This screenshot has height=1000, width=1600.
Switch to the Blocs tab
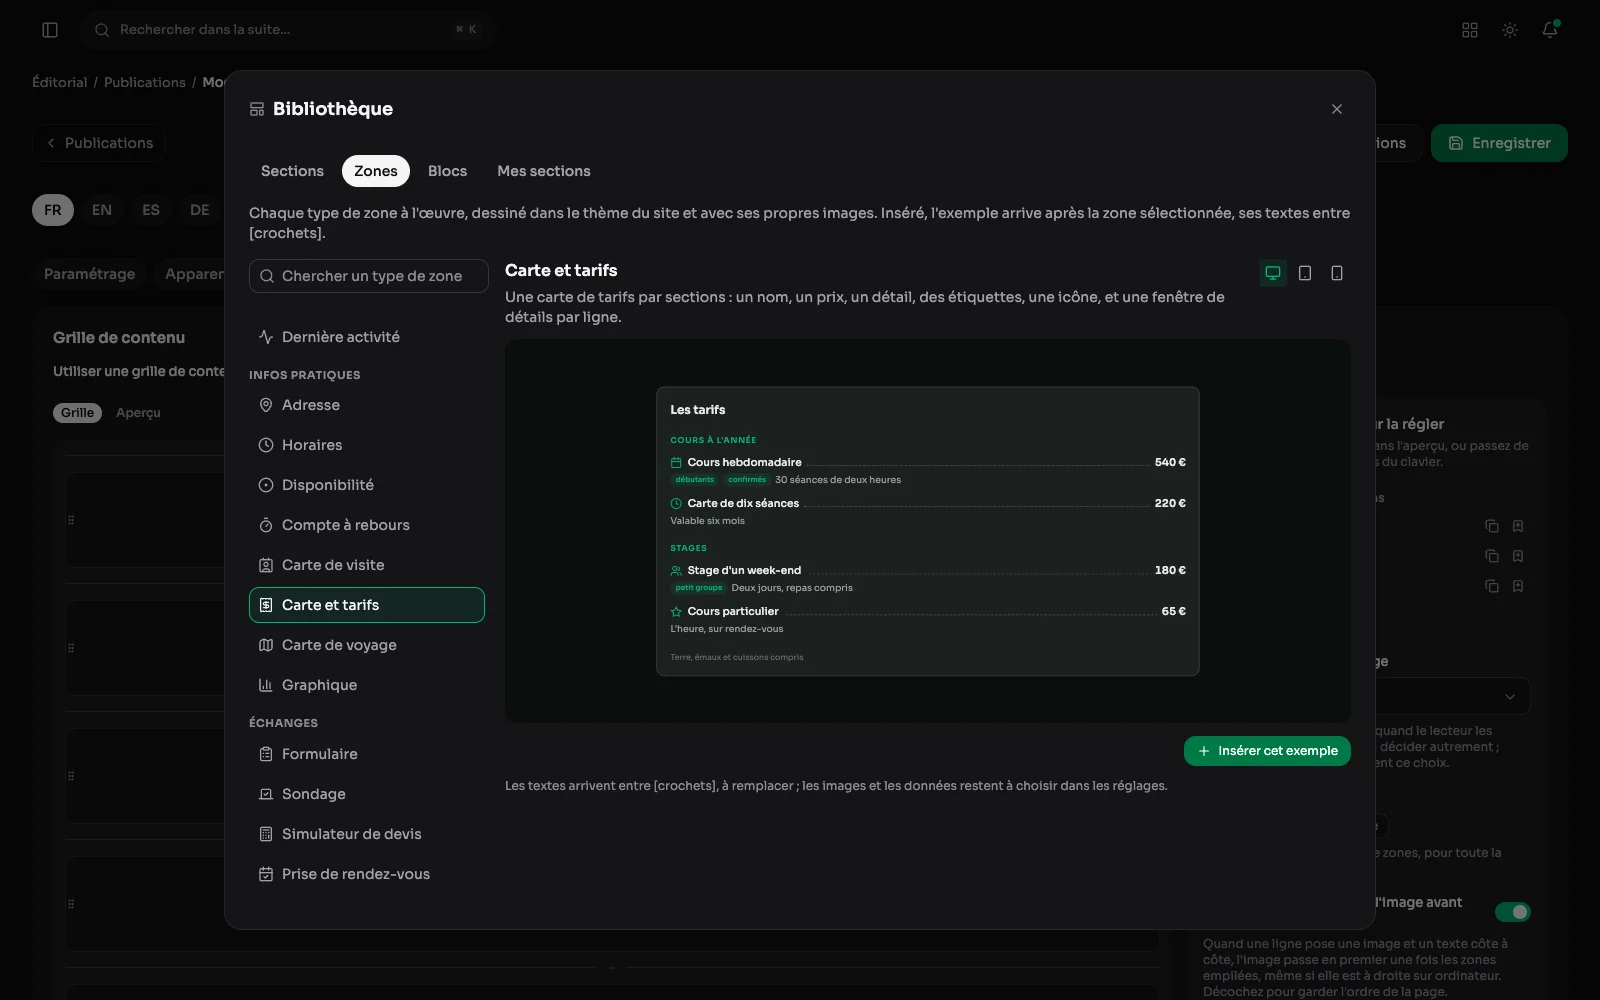click(447, 171)
